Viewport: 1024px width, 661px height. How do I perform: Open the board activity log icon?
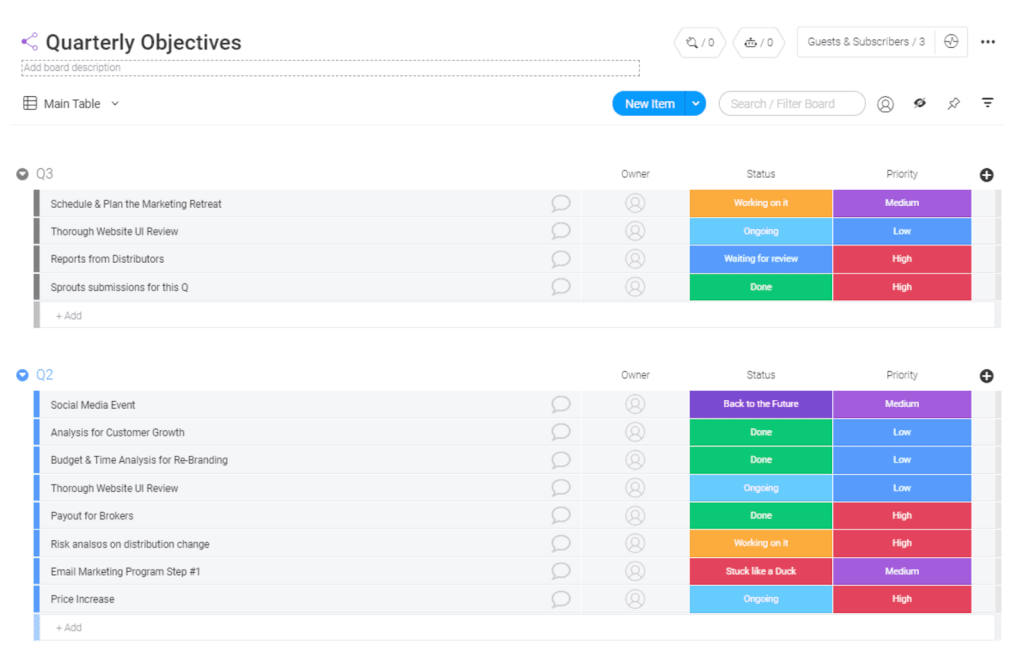(x=951, y=42)
